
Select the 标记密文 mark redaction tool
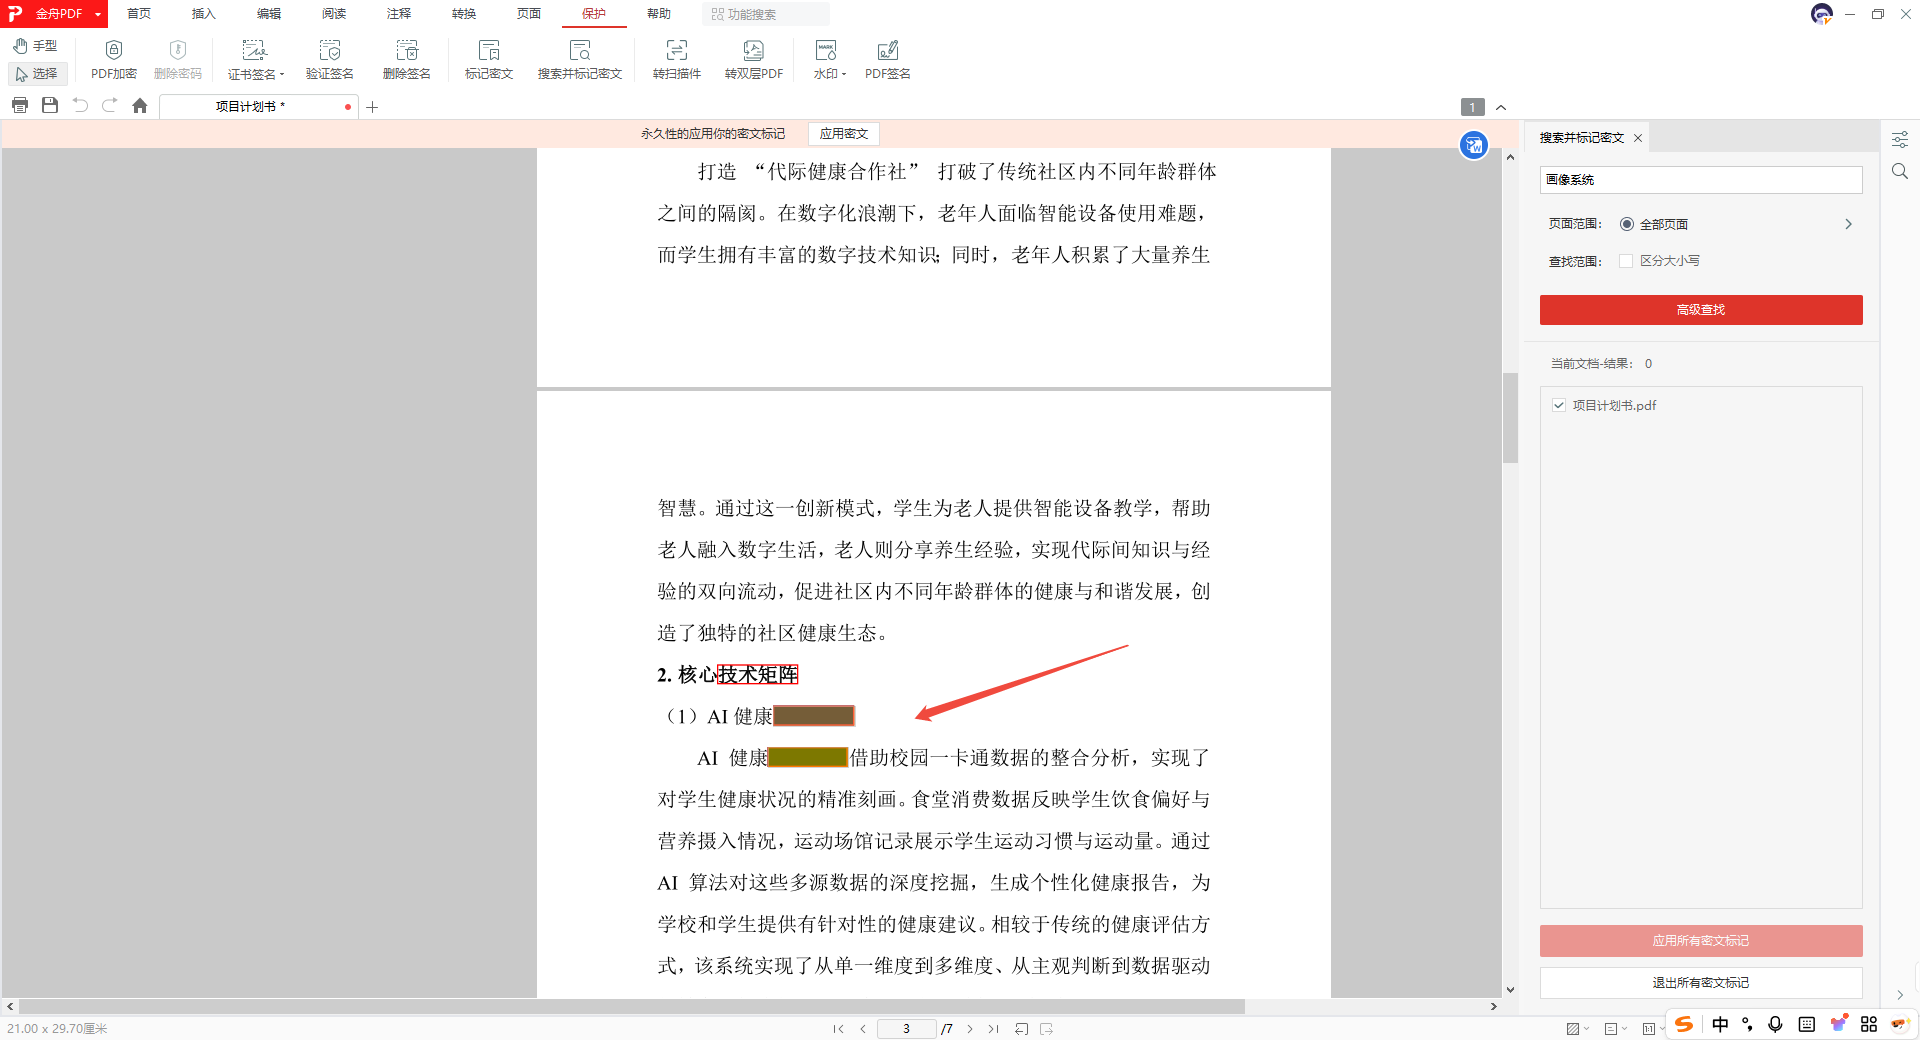click(489, 60)
